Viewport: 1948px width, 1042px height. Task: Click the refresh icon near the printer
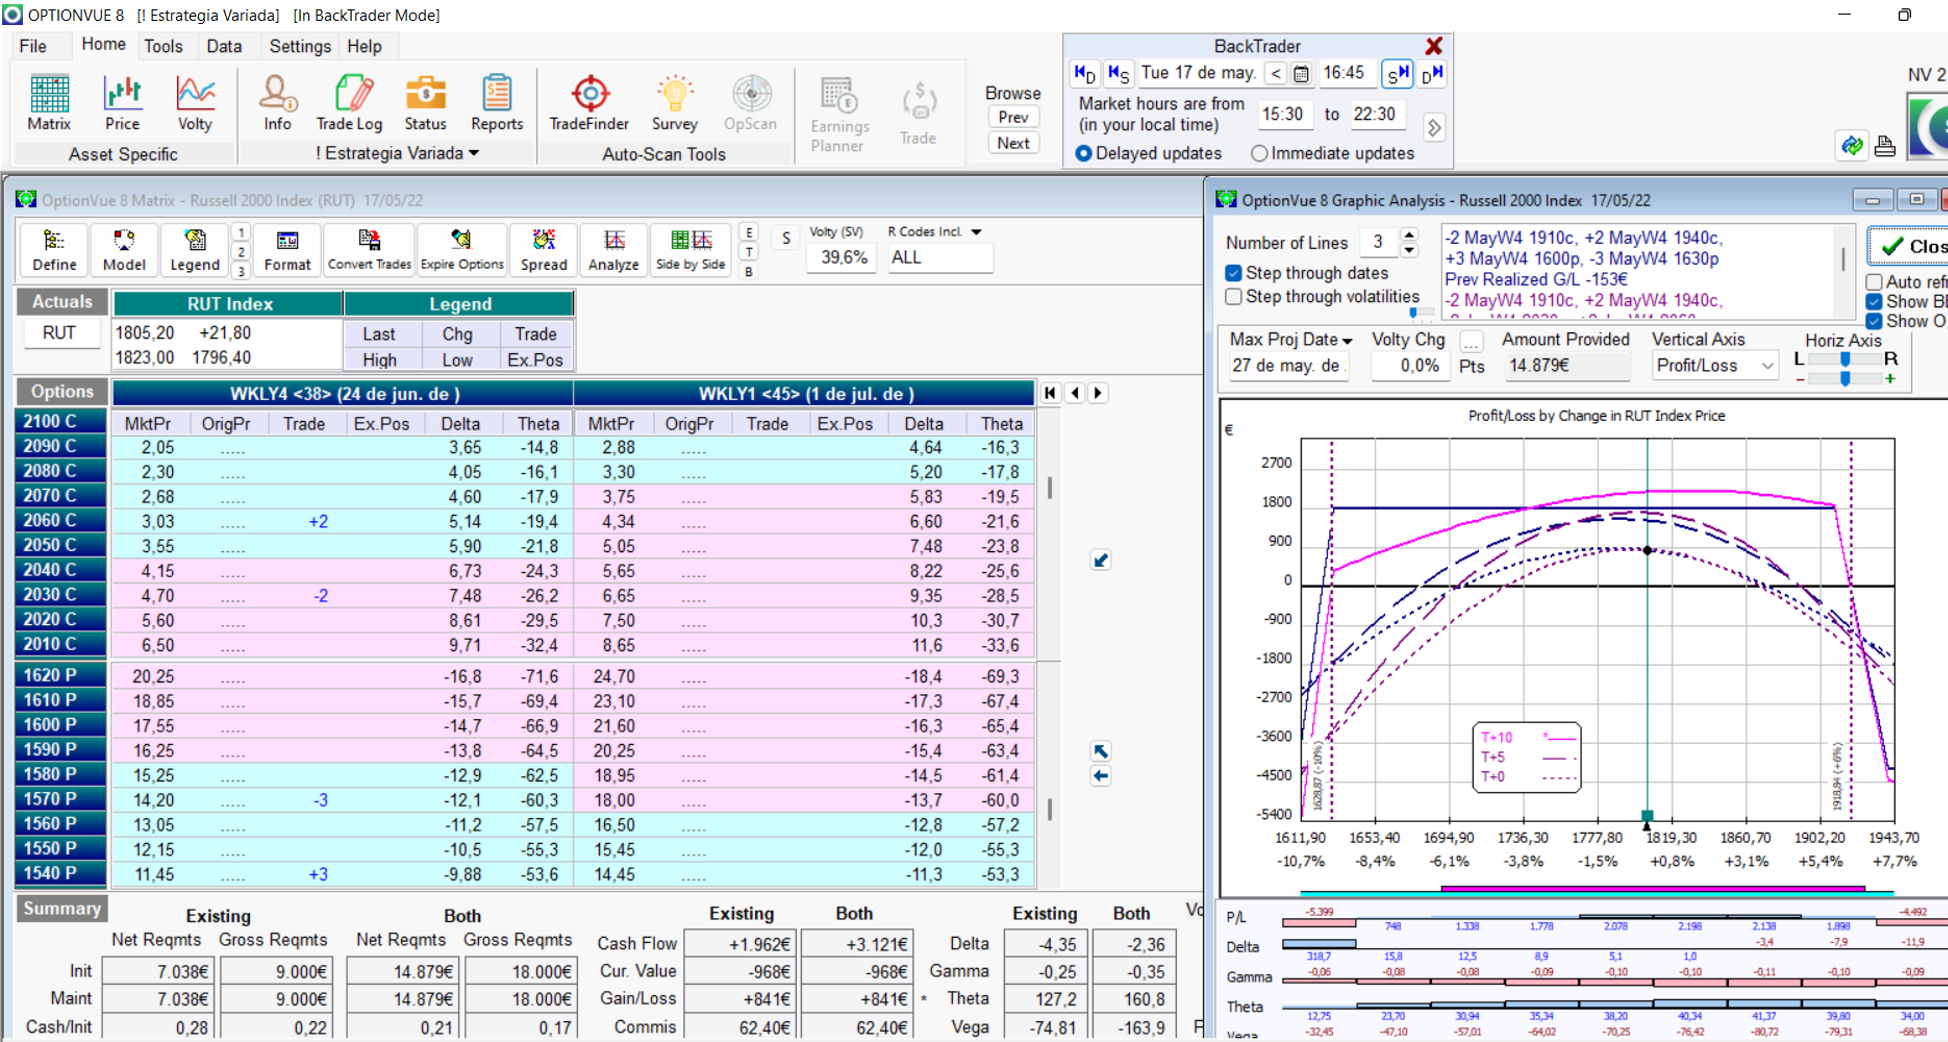1852,146
